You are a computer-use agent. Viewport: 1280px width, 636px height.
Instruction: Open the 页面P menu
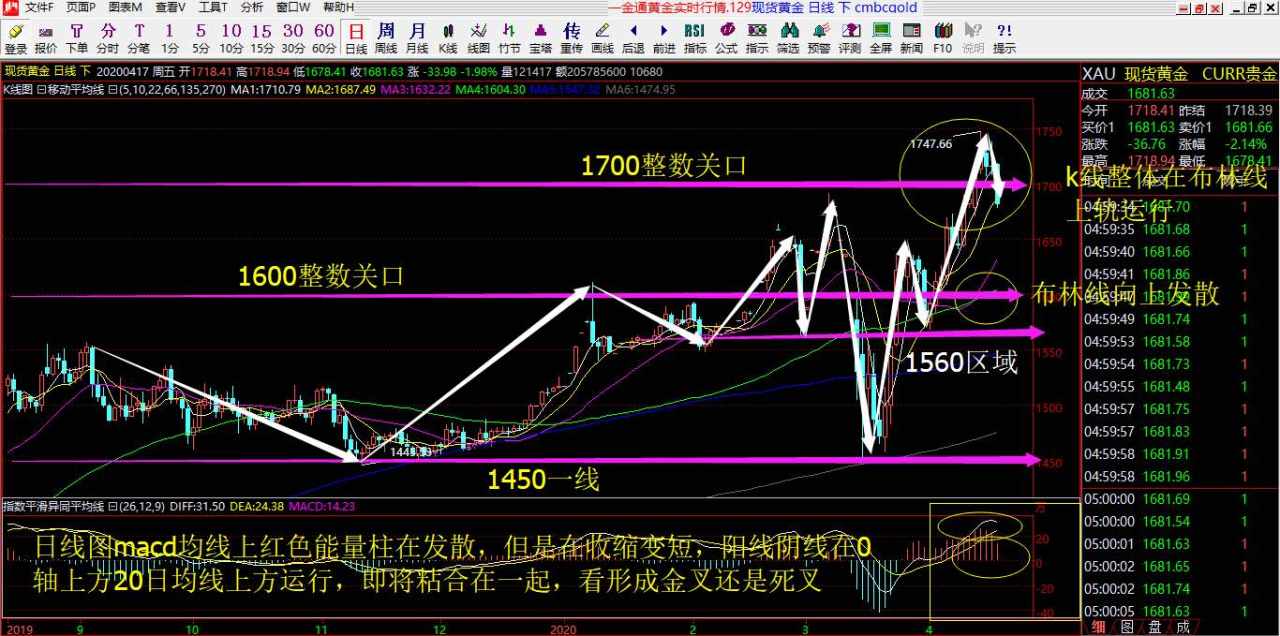(x=82, y=8)
